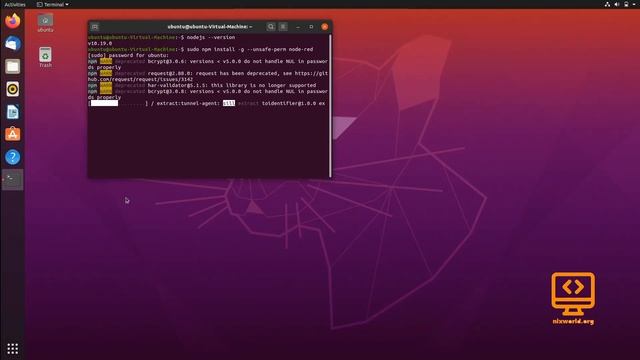Expand the Terminal app menu in top bar
This screenshot has height=360, width=640.
point(53,4)
